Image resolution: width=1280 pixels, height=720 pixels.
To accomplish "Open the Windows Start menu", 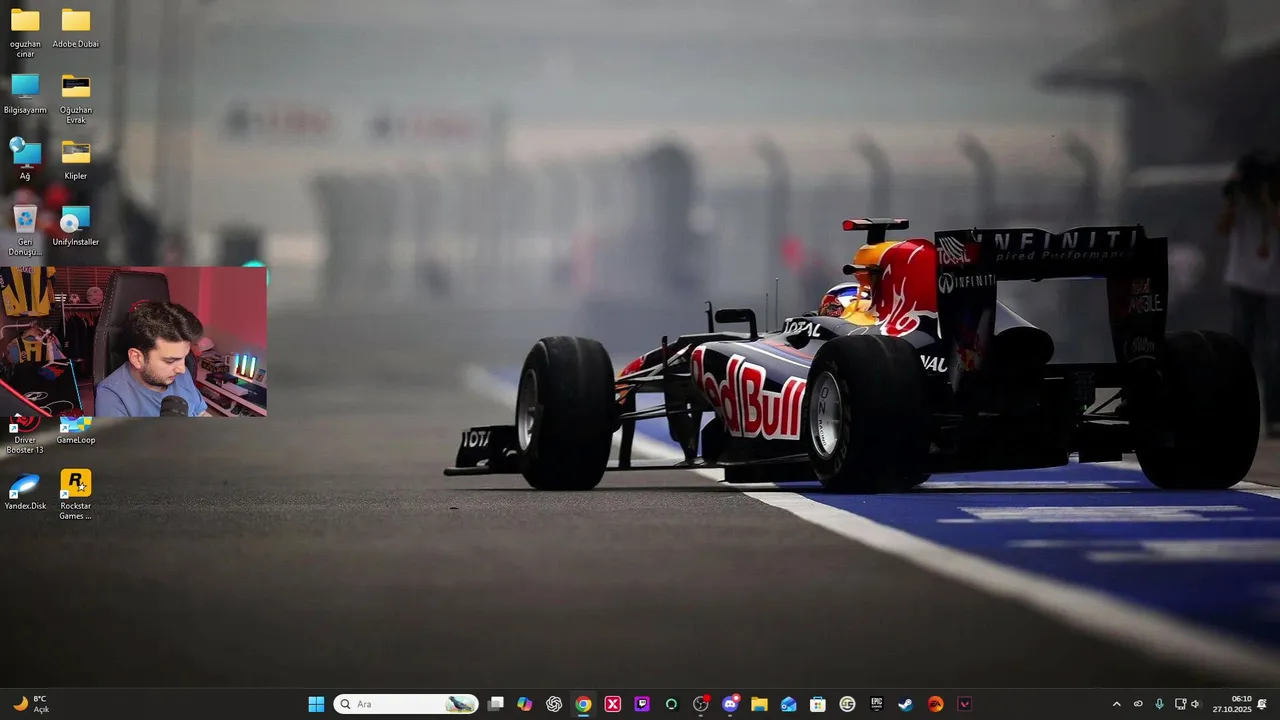I will (x=316, y=704).
